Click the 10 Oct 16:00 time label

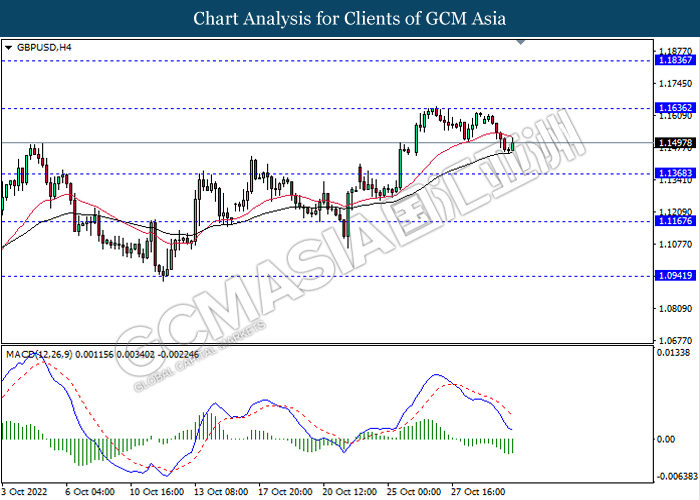[157, 492]
